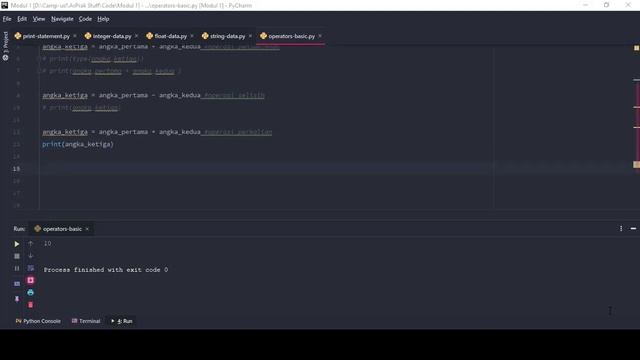Clear console output with trash icon
This screenshot has width=640, height=360.
[31, 304]
